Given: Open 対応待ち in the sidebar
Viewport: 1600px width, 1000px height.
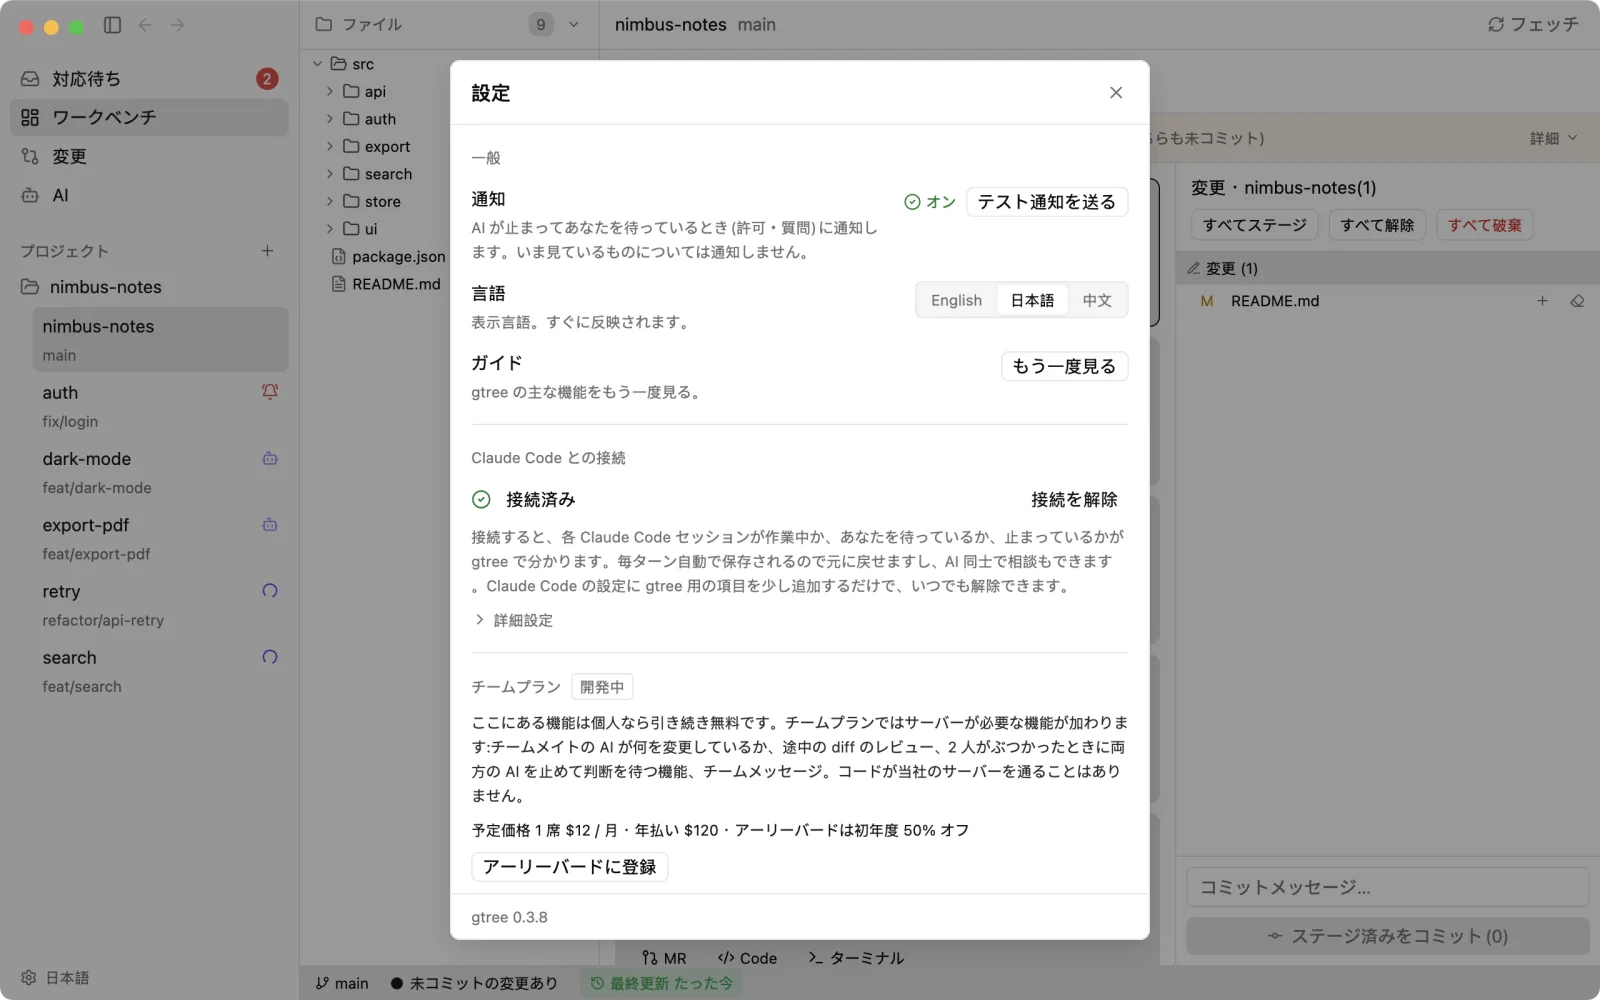Looking at the screenshot, I should (x=150, y=79).
